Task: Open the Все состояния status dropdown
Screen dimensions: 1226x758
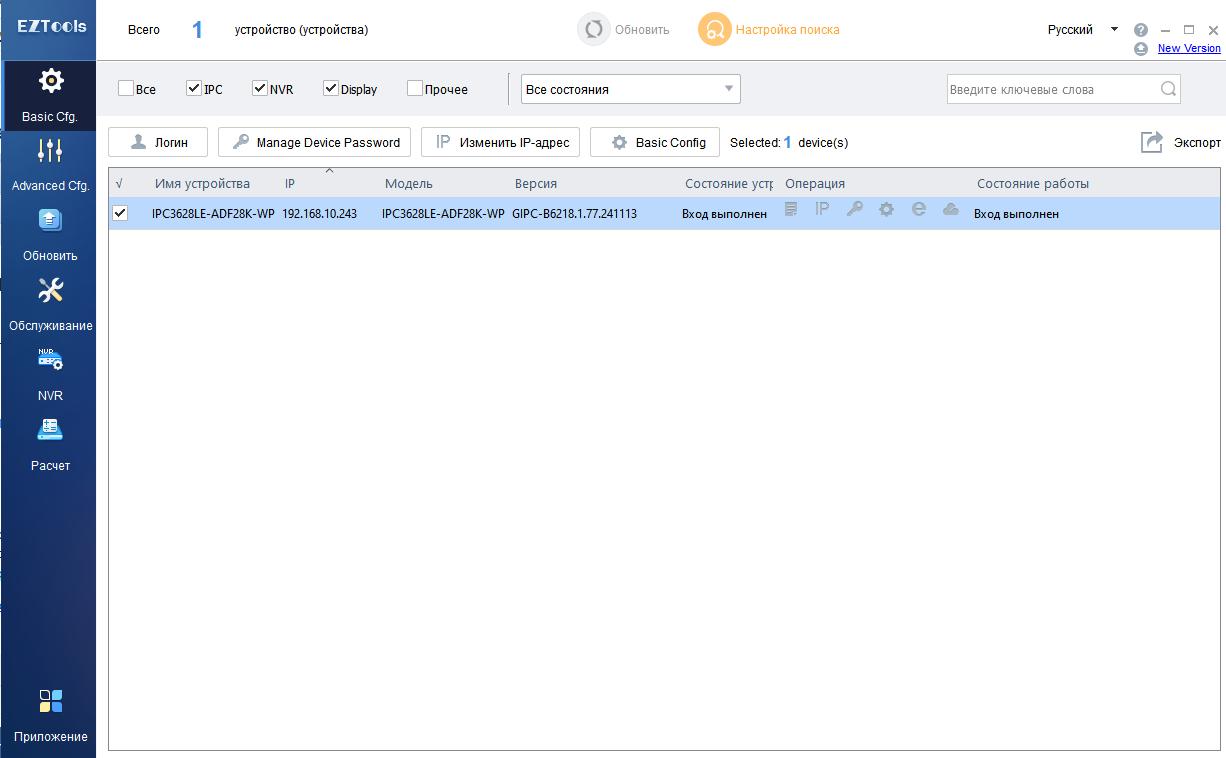Action: tap(630, 89)
